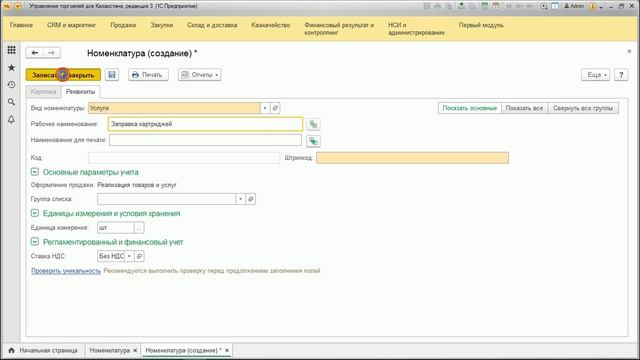Viewport: 640px width, 360px height.
Task: Open Группа списка item via link icon
Action: click(x=251, y=199)
